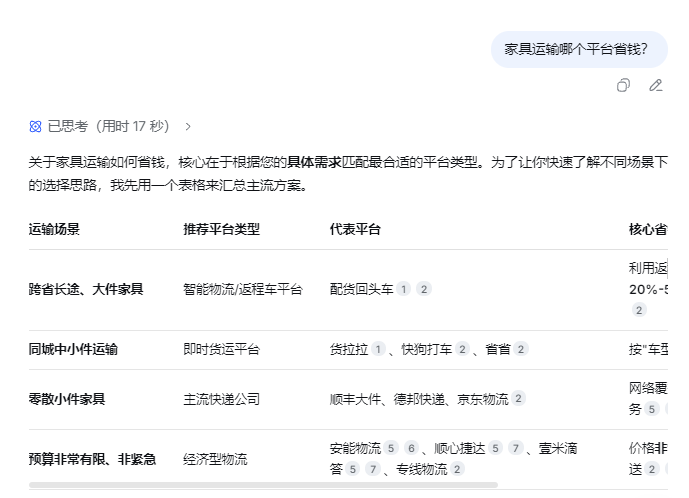
Task: Open citation 2 after 价格非…送 text
Action: (x=652, y=469)
